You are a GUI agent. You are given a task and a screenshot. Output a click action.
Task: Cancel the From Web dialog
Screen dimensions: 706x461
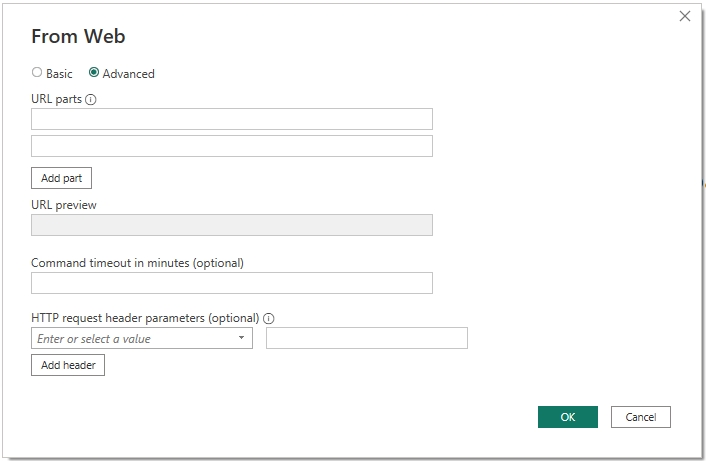pos(640,417)
